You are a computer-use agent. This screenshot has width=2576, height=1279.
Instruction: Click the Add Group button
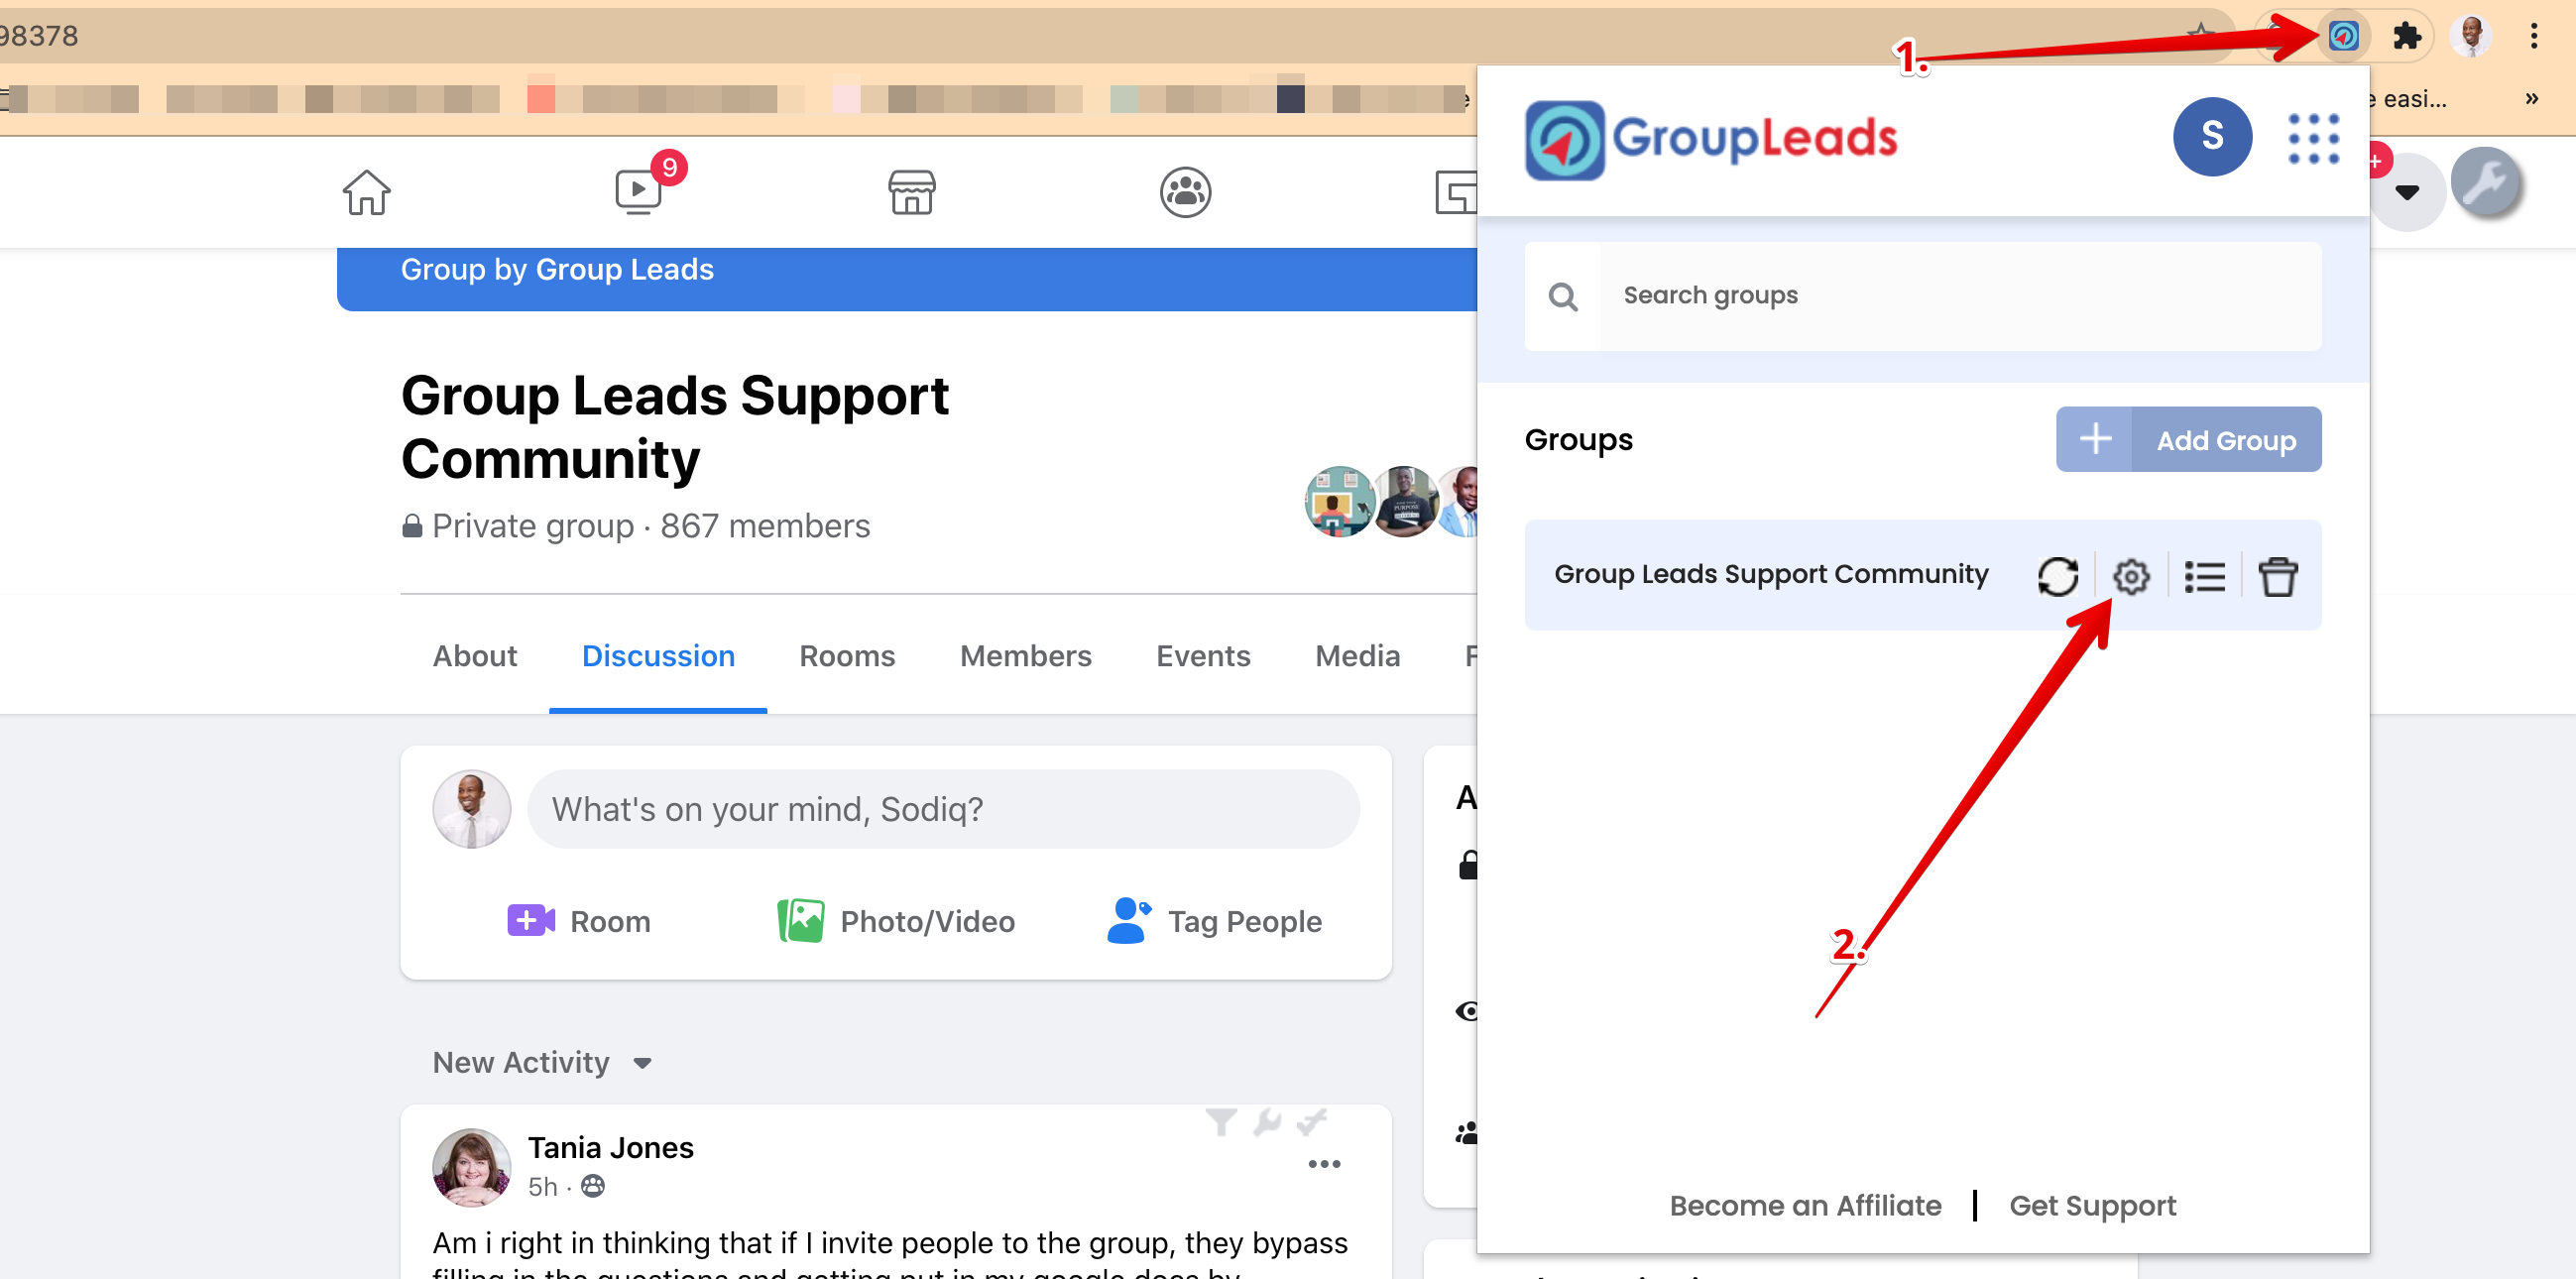[2188, 439]
